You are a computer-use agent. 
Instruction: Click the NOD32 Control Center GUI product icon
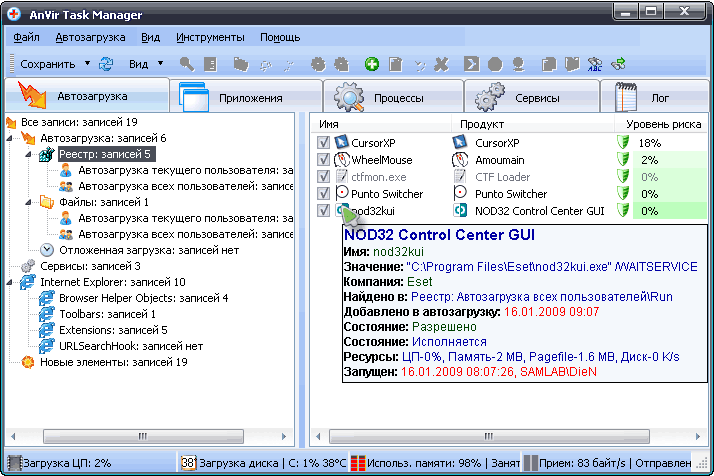(x=460, y=210)
